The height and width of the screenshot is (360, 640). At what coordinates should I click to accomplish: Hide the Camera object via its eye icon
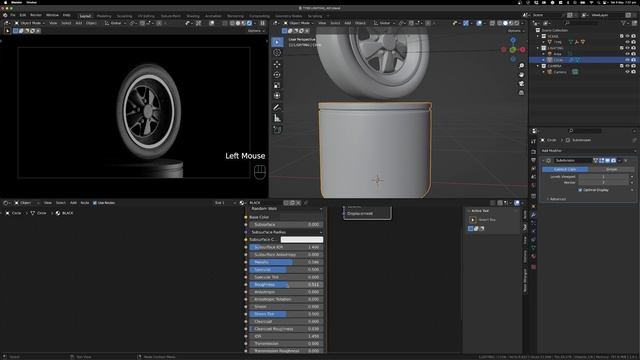coord(627,72)
